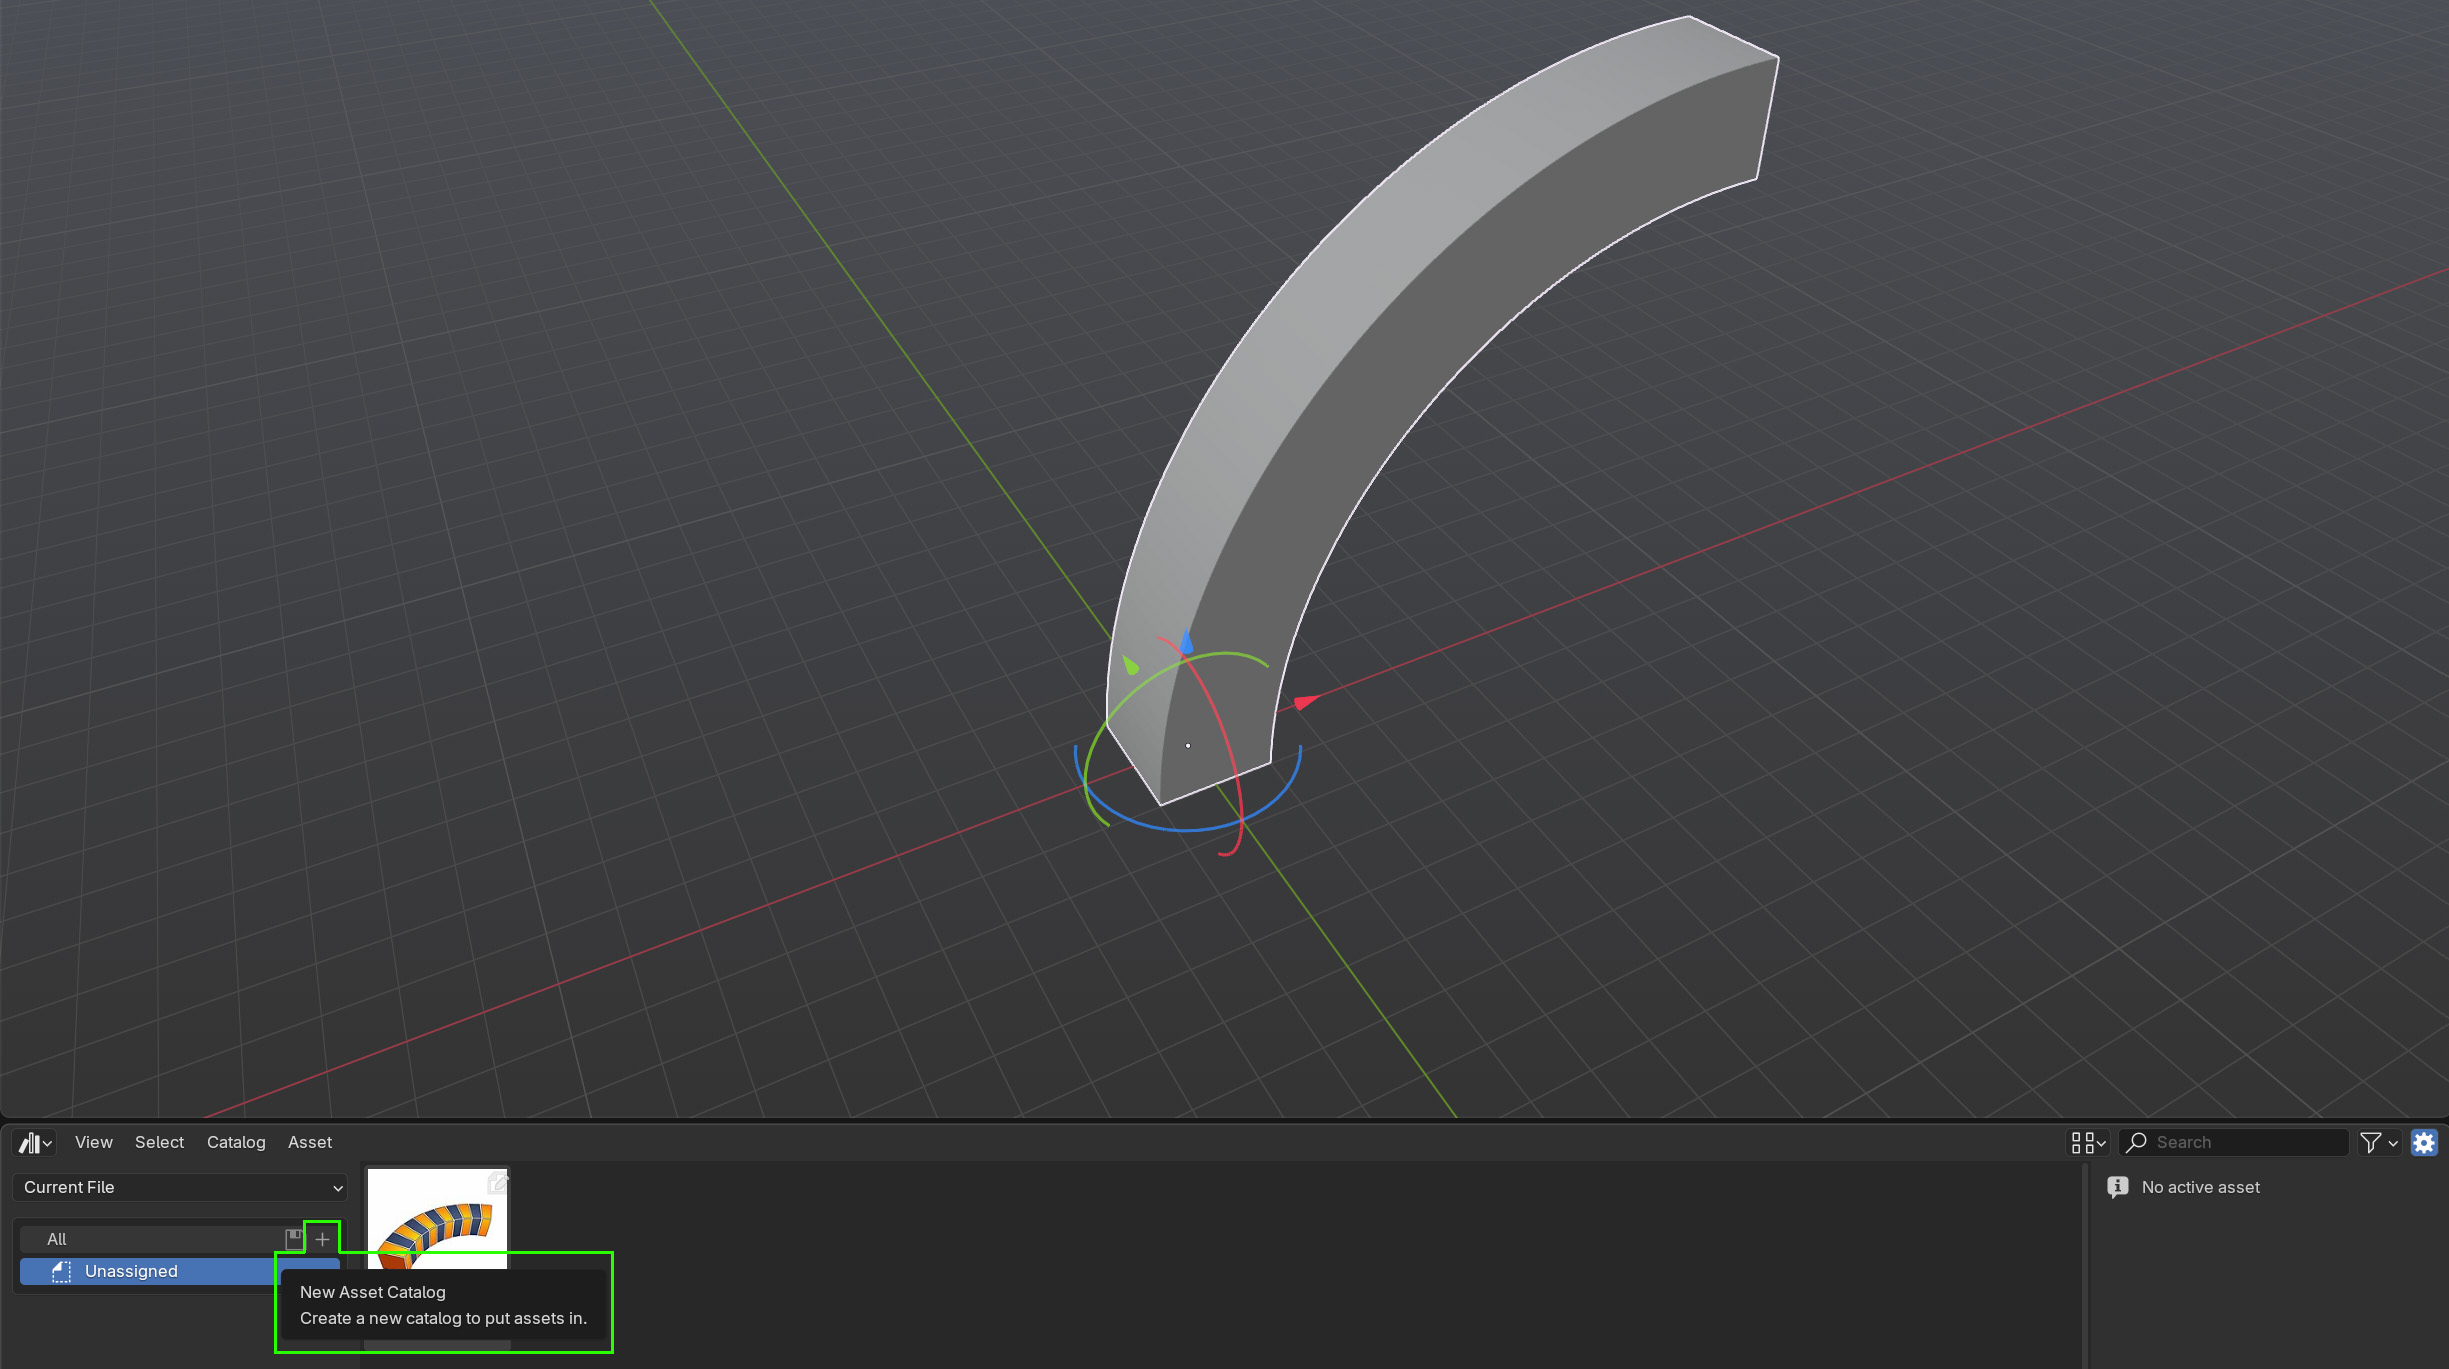Click the magnifier icon in Search field
The width and height of the screenshot is (2449, 1369).
point(2137,1142)
